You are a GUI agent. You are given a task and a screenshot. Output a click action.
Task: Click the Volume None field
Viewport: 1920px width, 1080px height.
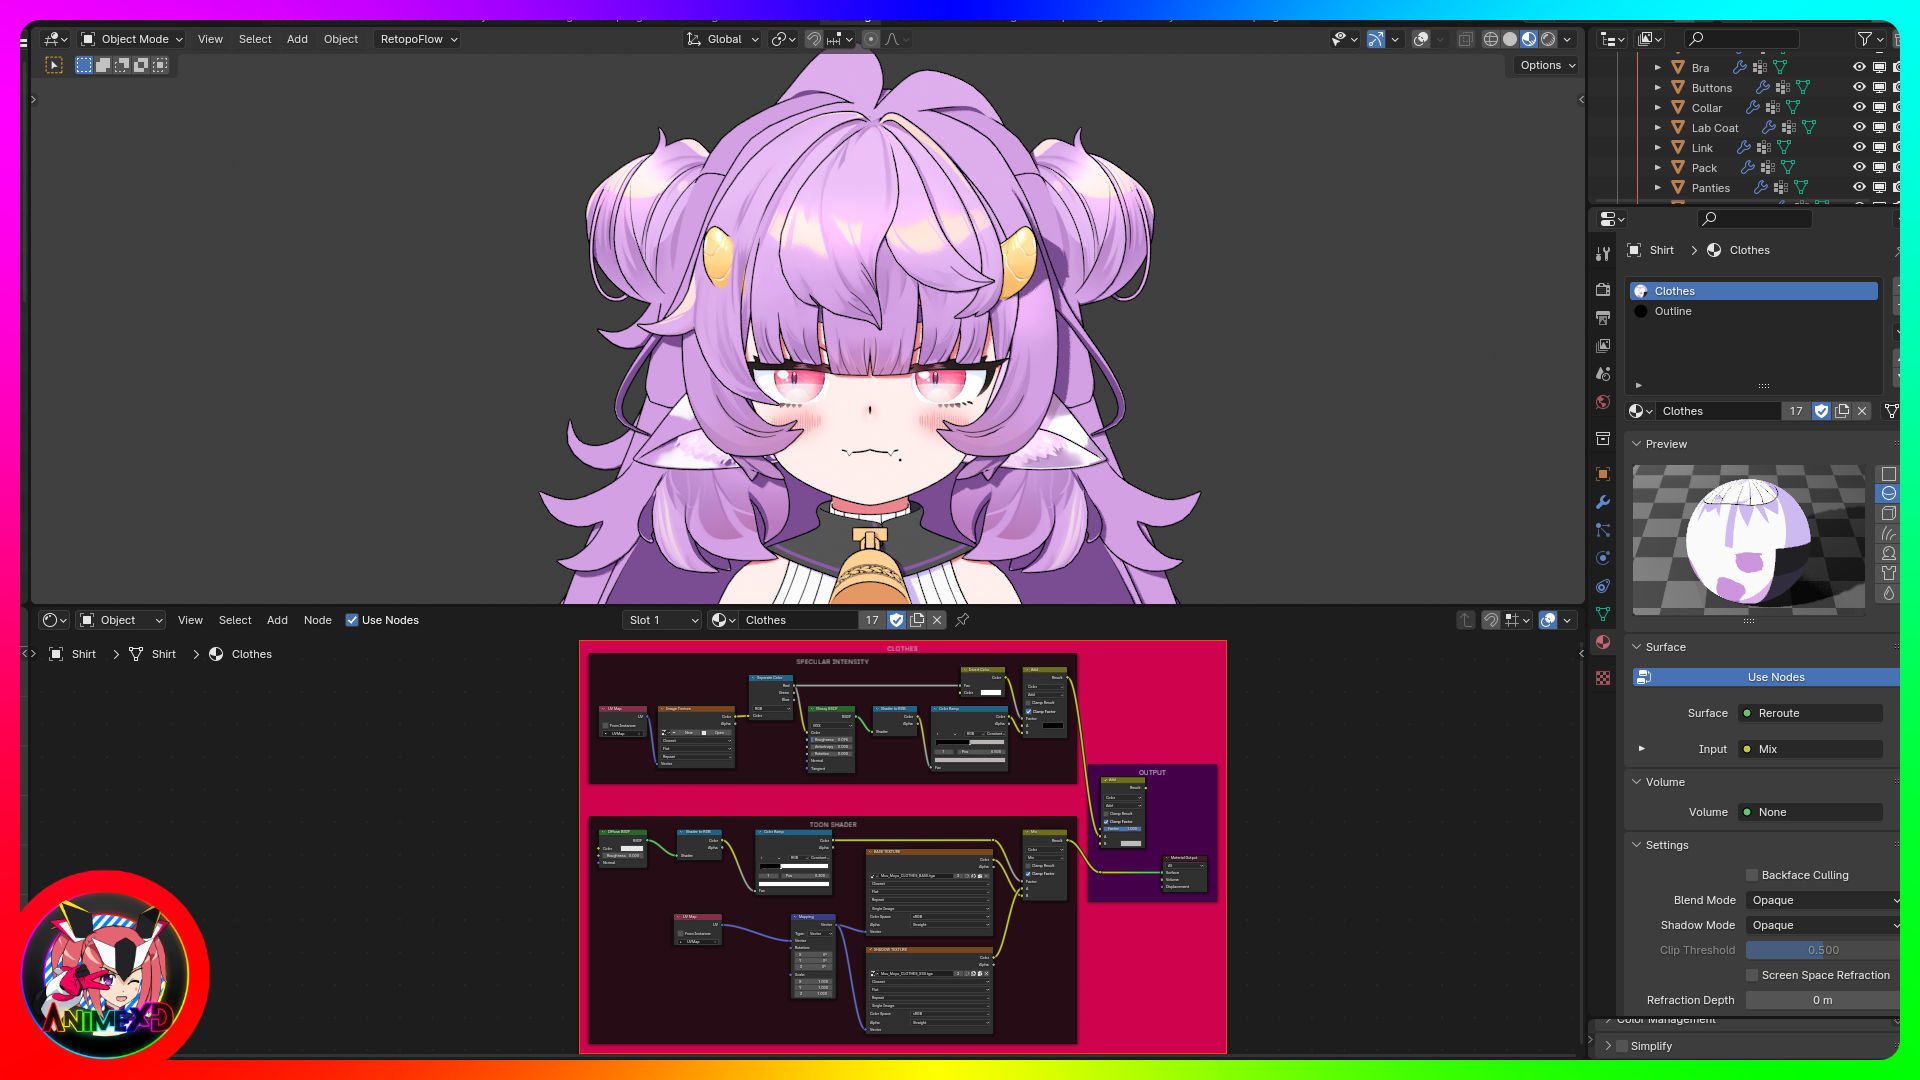1811,812
